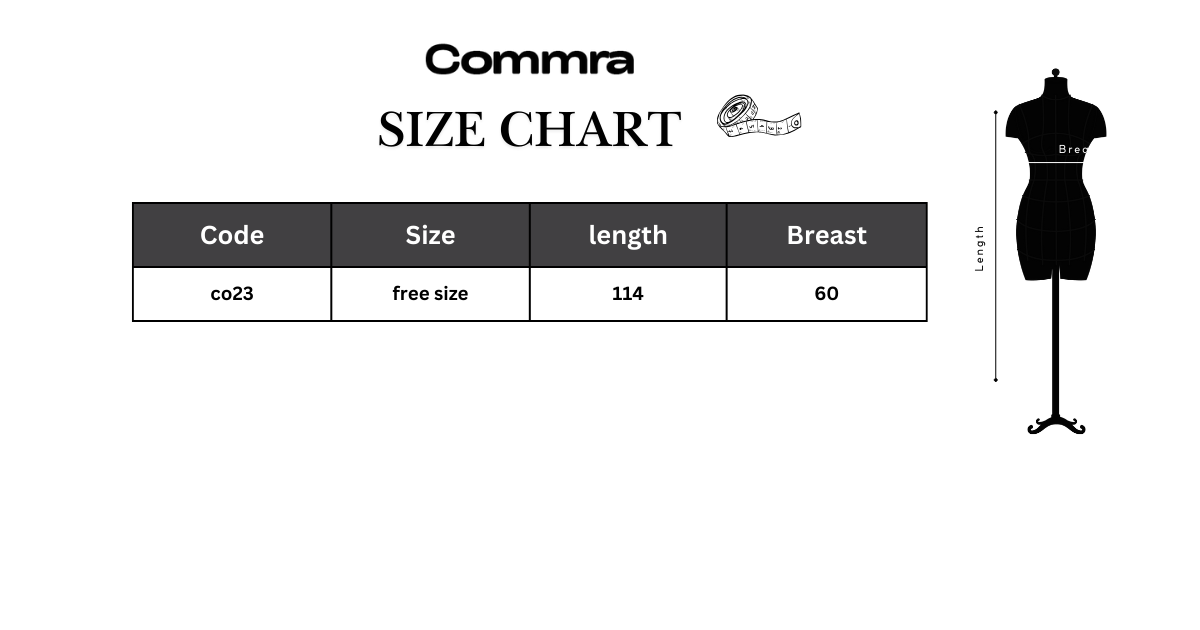Click the mannequin dress form graphic
This screenshot has width=1200, height=630.
pyautogui.click(x=1056, y=252)
